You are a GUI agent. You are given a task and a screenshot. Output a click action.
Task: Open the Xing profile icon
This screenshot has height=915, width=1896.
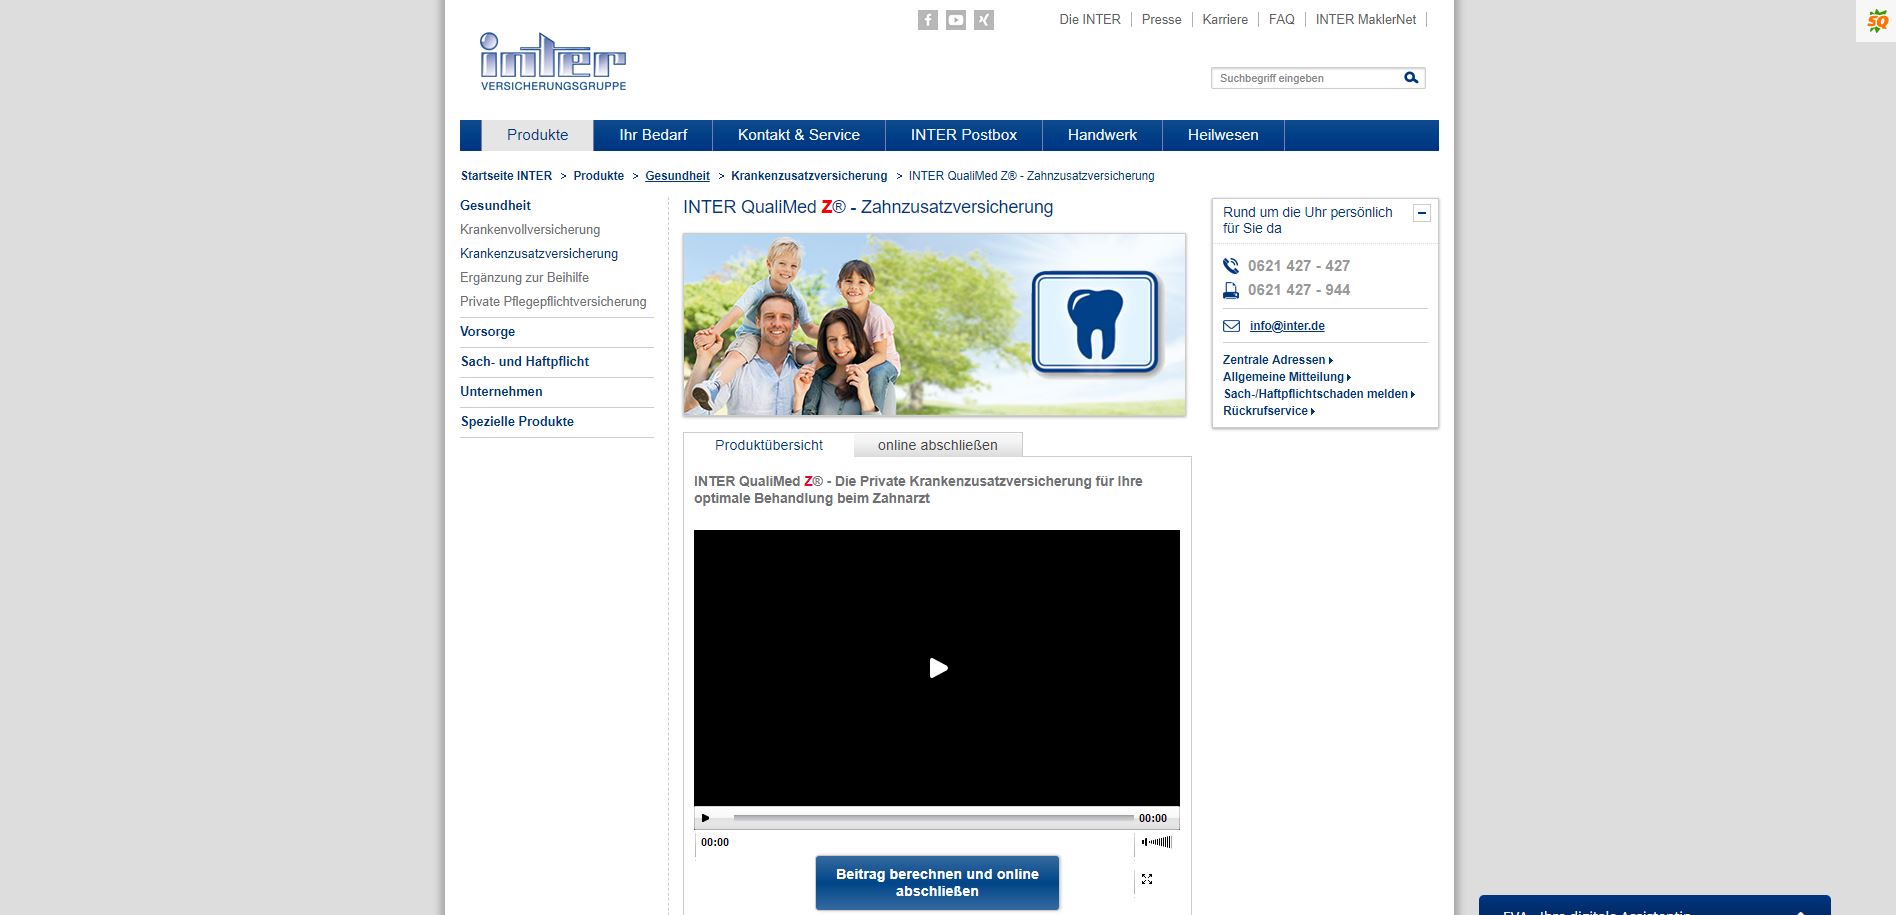coord(984,20)
